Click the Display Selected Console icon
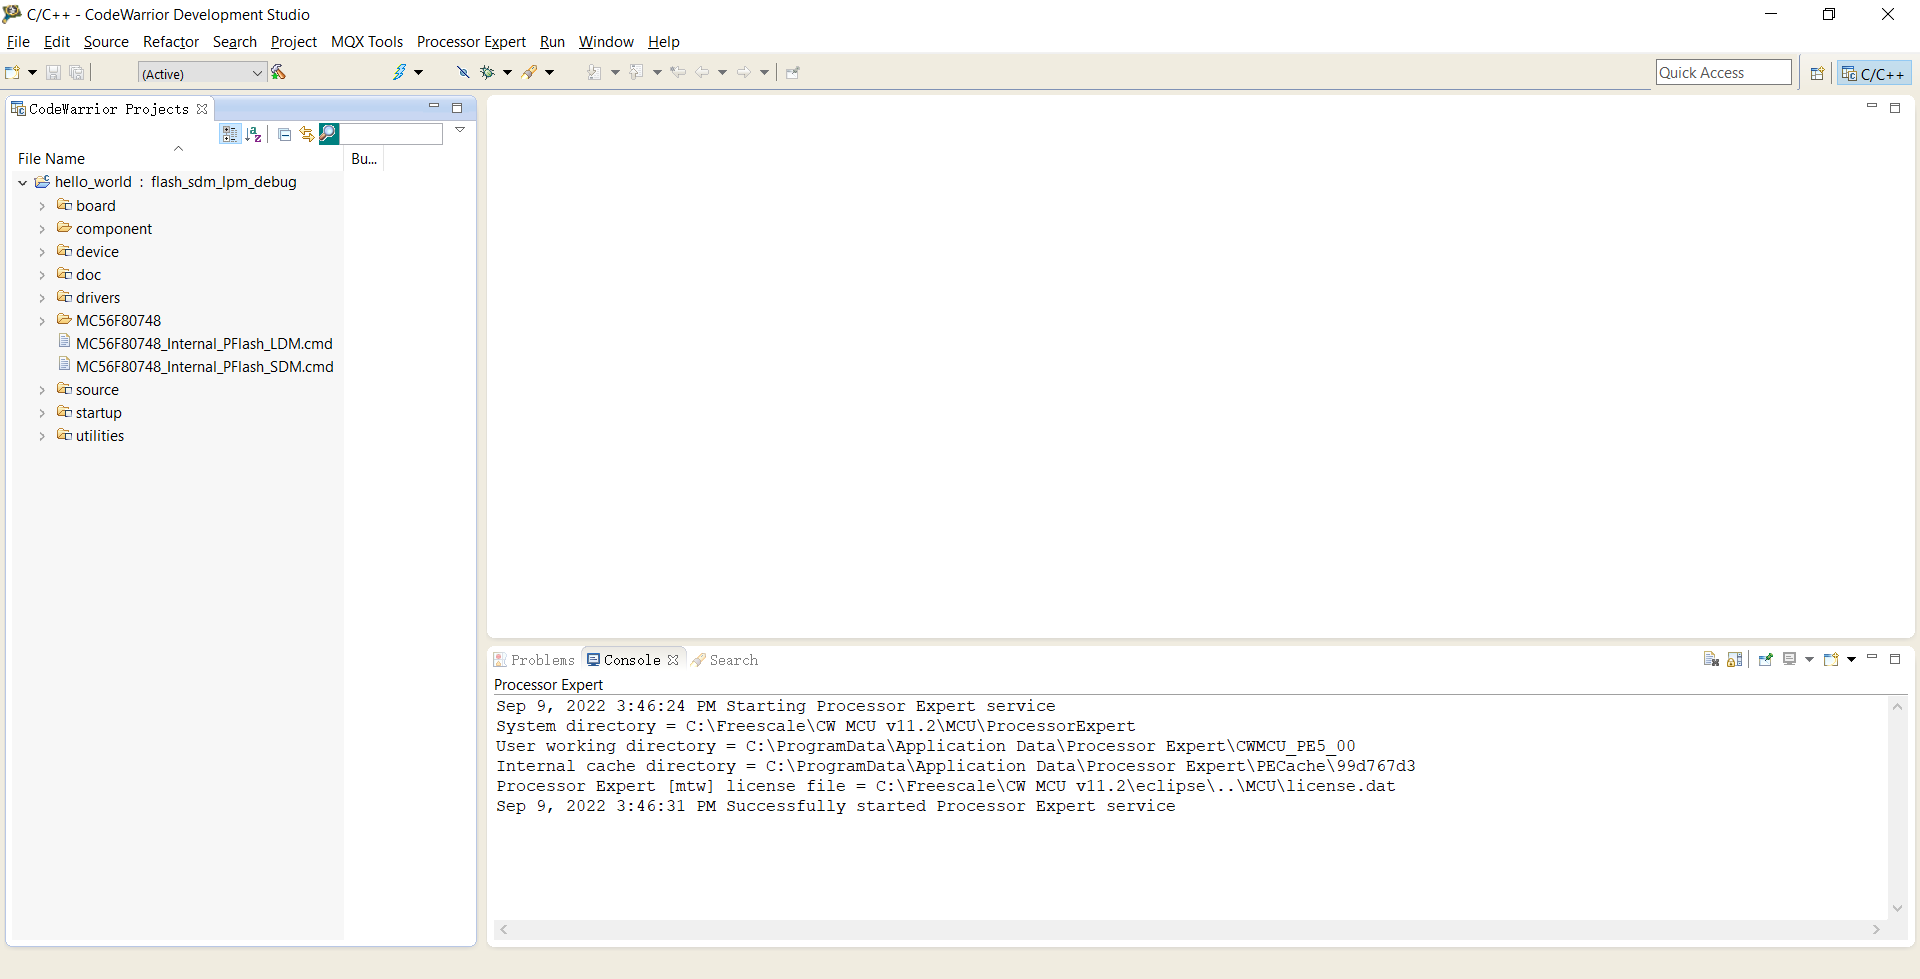The height and width of the screenshot is (979, 1920). [x=1790, y=659]
